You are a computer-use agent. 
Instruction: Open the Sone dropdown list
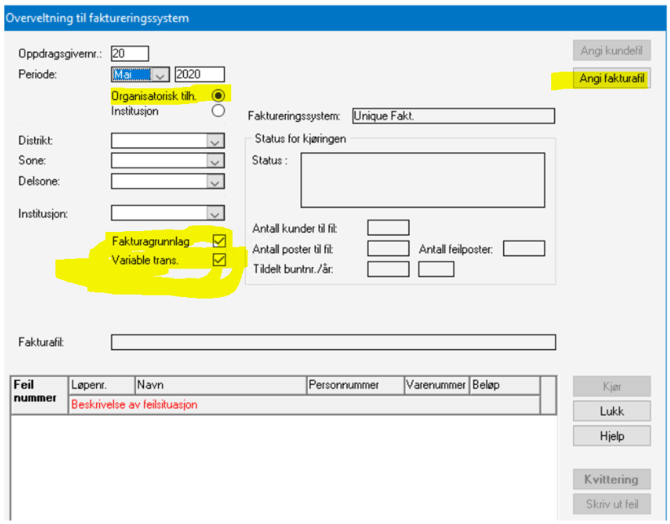tap(214, 160)
